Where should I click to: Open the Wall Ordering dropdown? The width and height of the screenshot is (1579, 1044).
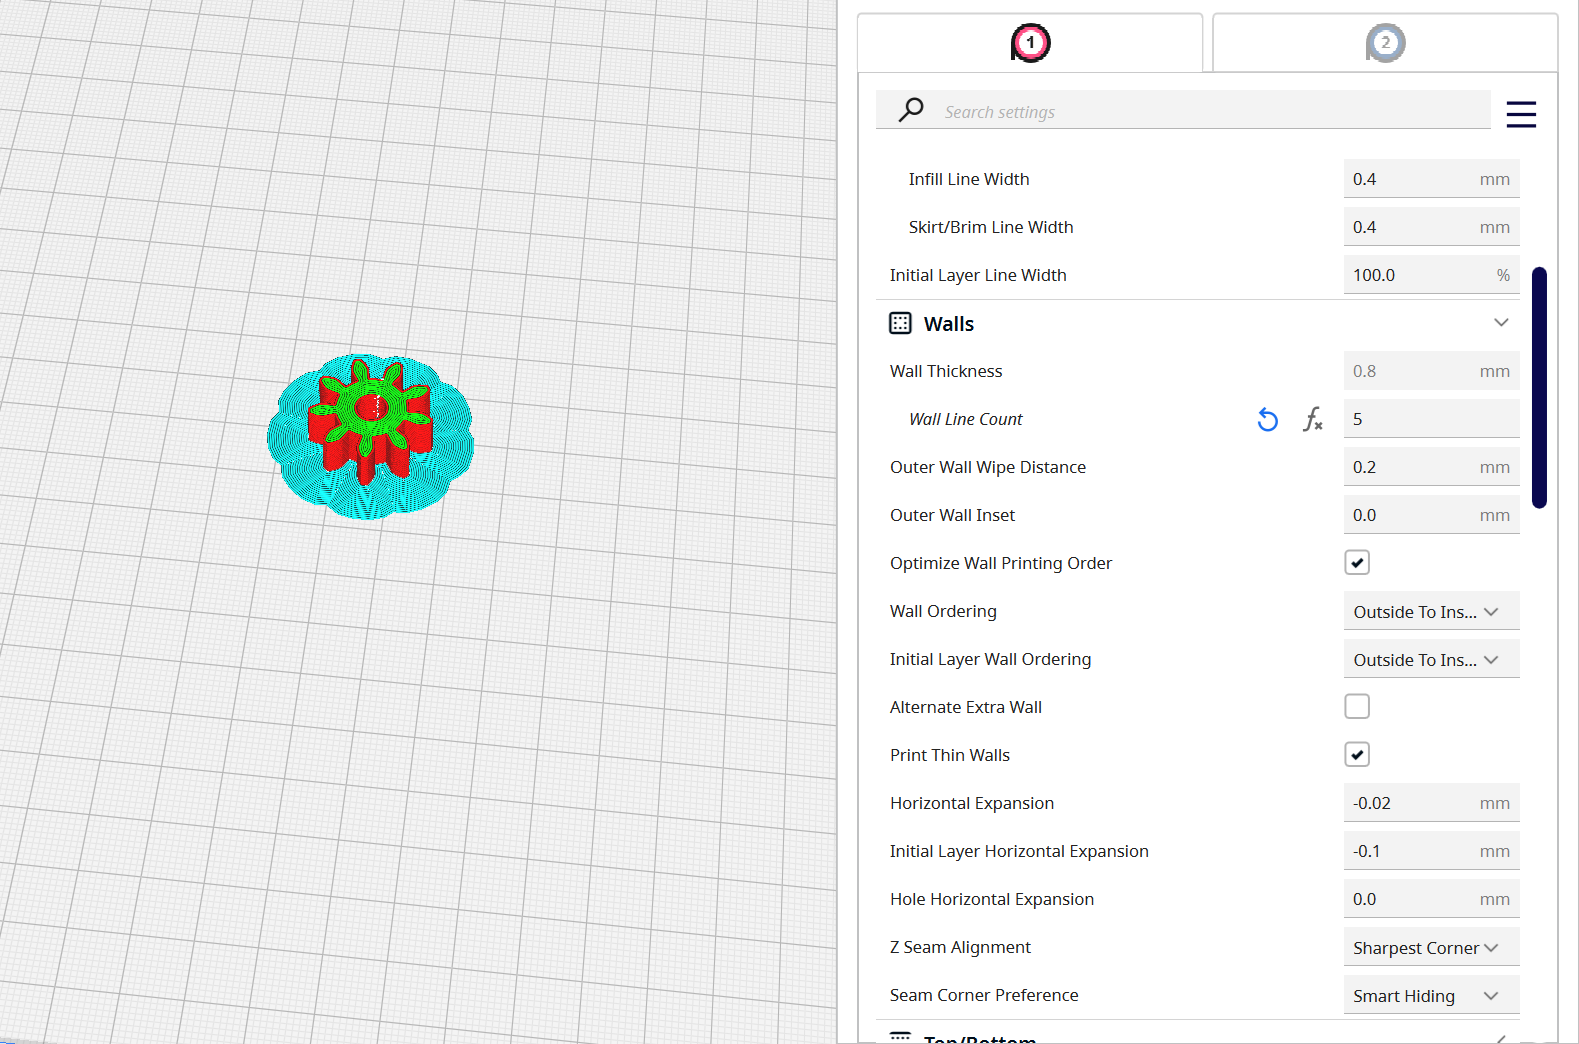click(1431, 611)
